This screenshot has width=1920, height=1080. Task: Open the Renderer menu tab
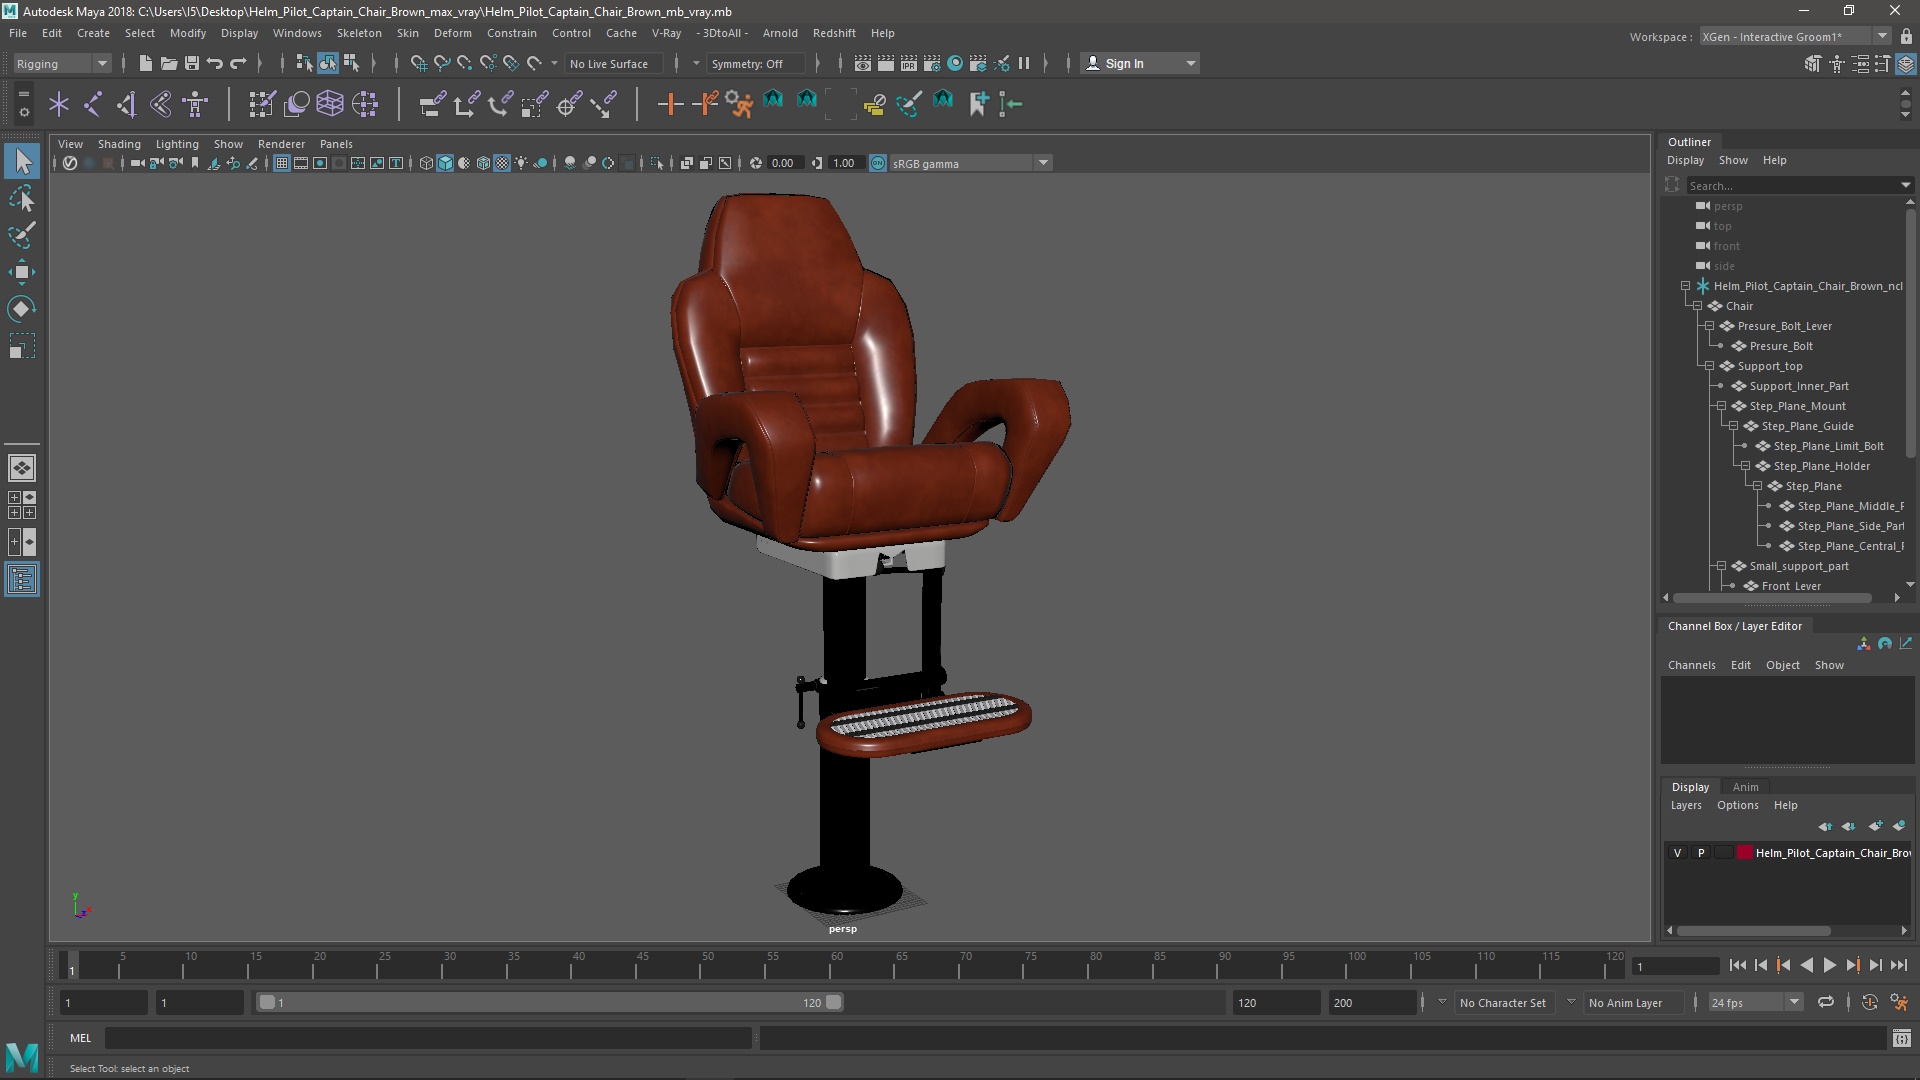pyautogui.click(x=280, y=144)
